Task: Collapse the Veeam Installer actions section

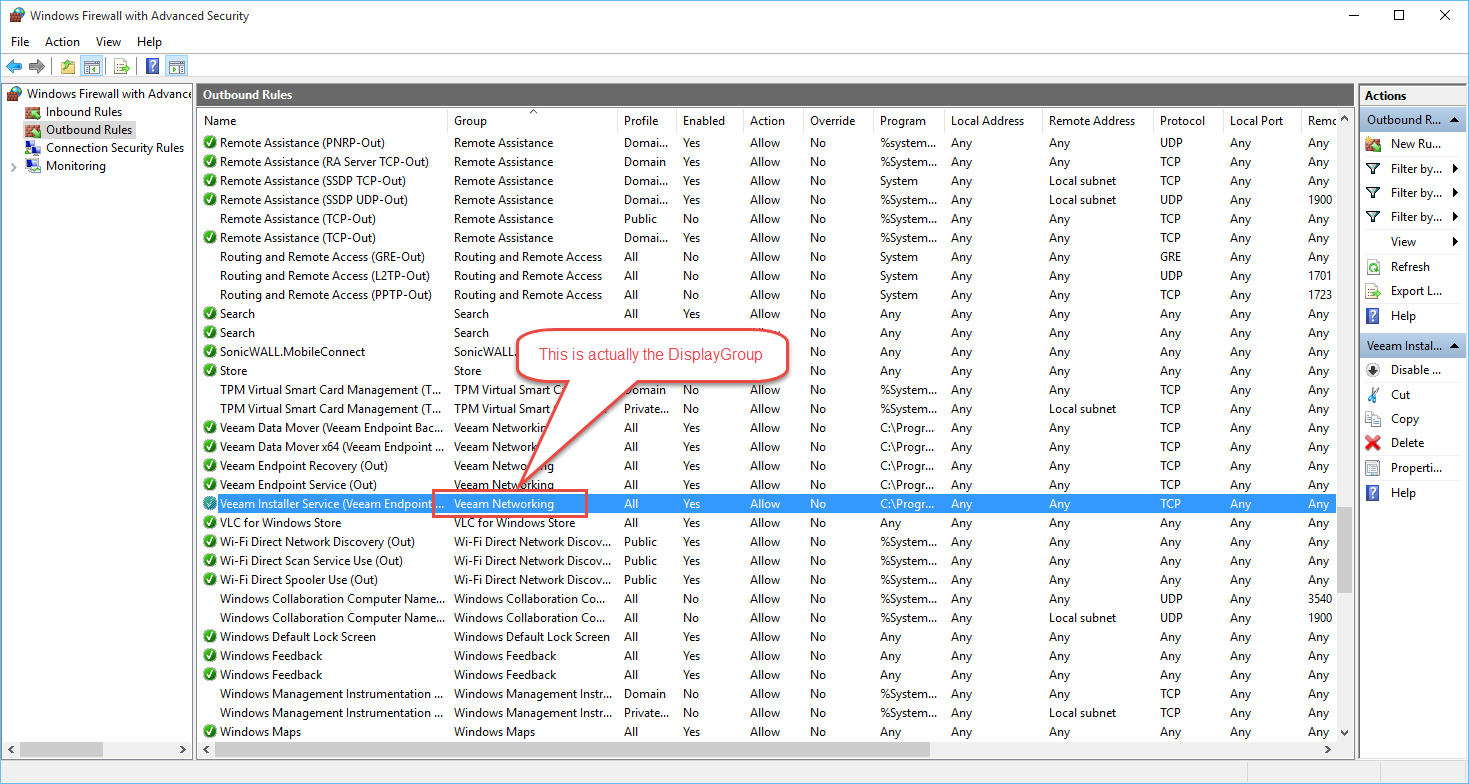Action: 1454,346
